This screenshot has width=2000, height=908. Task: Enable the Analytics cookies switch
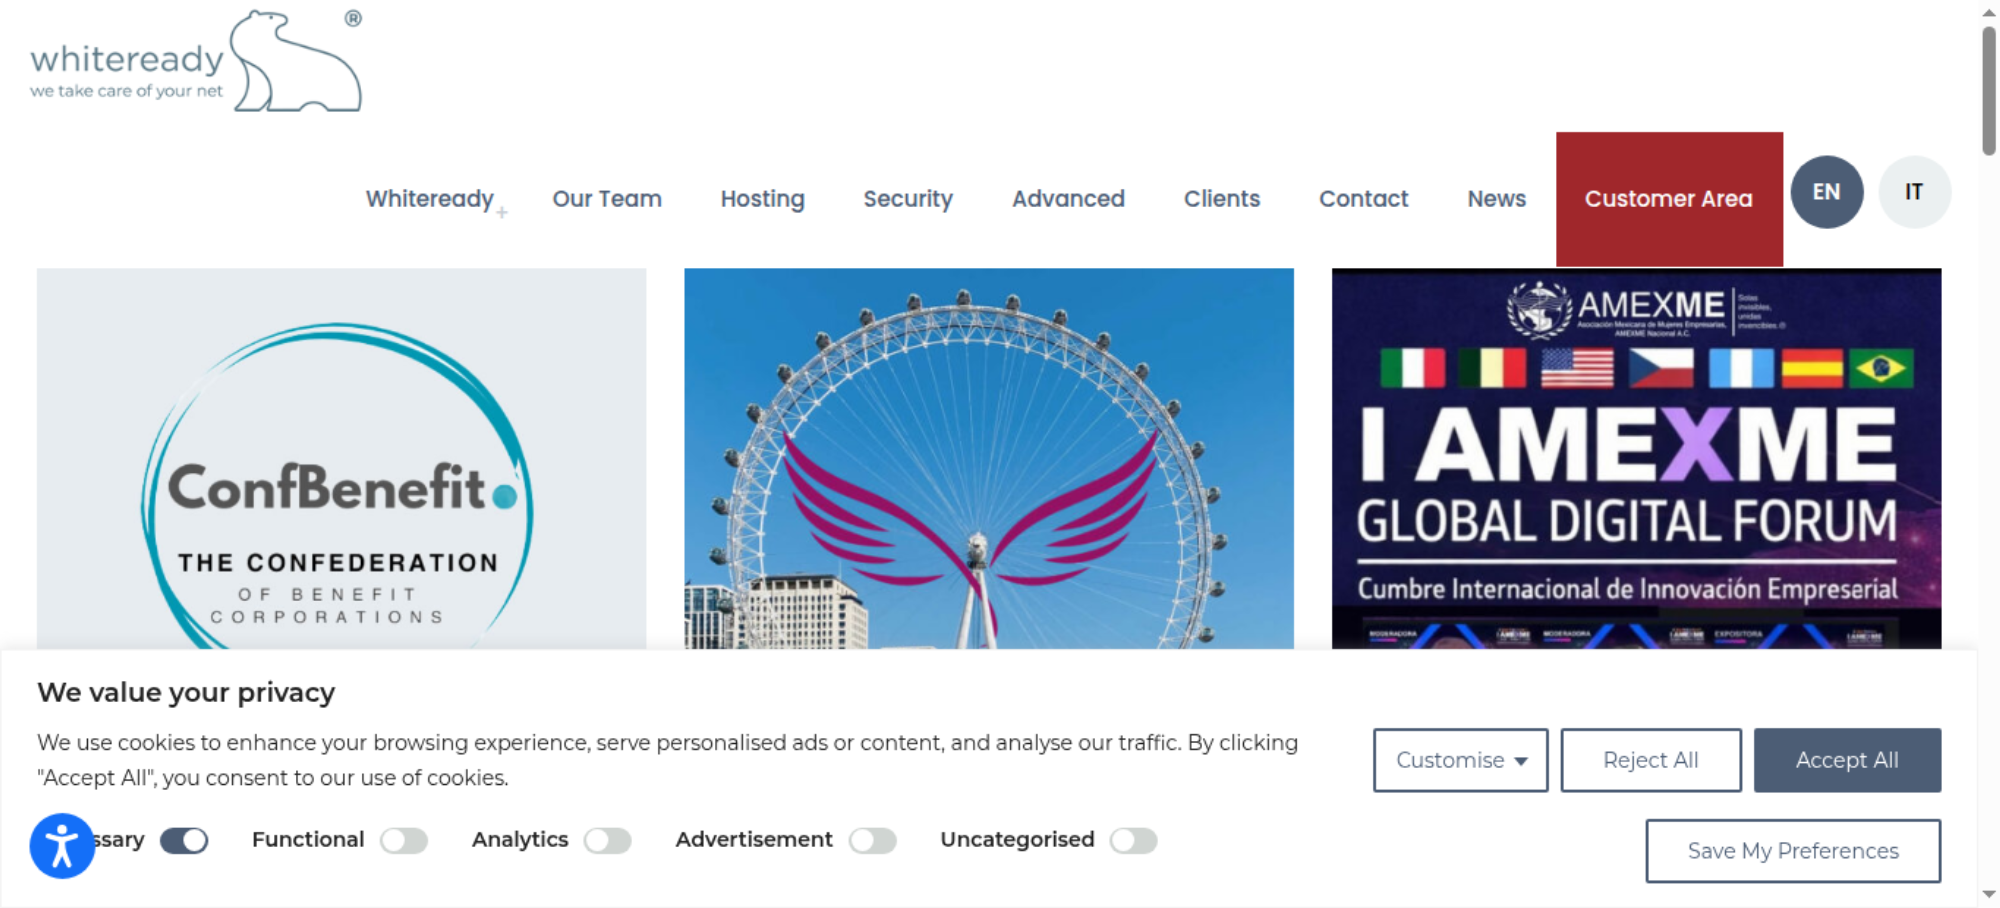click(608, 840)
